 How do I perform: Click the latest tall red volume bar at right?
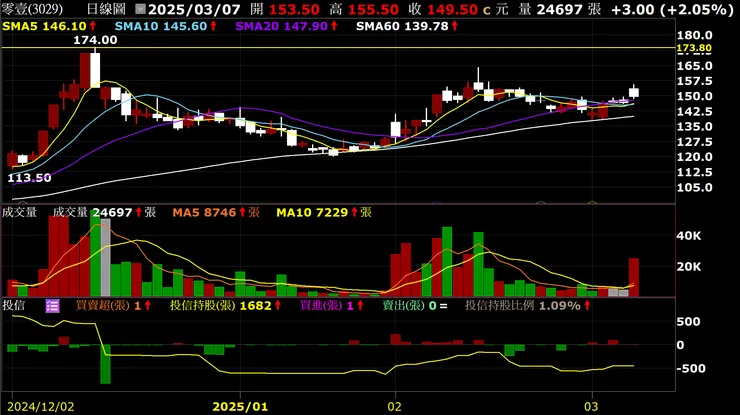pos(633,277)
